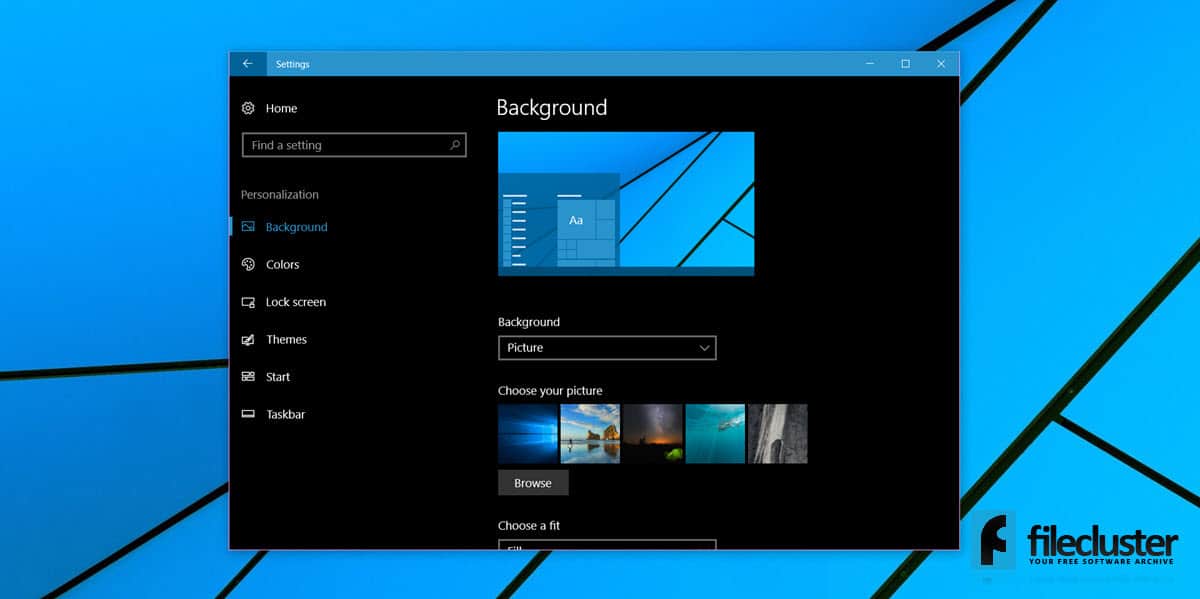Screen dimensions: 1200x599
Task: Open Home in Settings sidebar
Action: (281, 108)
